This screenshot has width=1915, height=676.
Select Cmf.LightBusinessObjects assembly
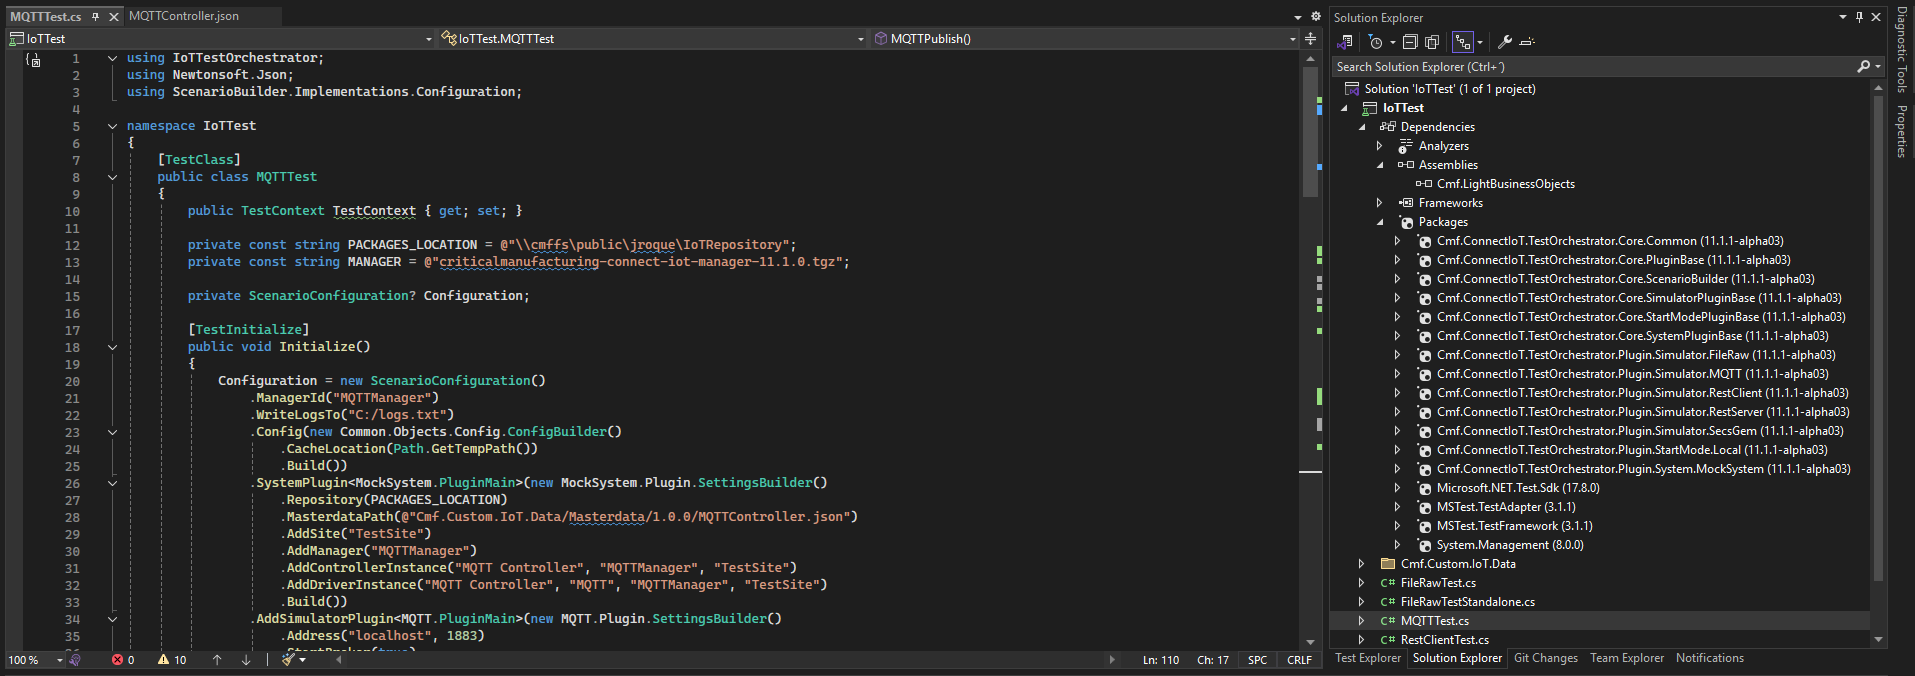[x=1505, y=184]
